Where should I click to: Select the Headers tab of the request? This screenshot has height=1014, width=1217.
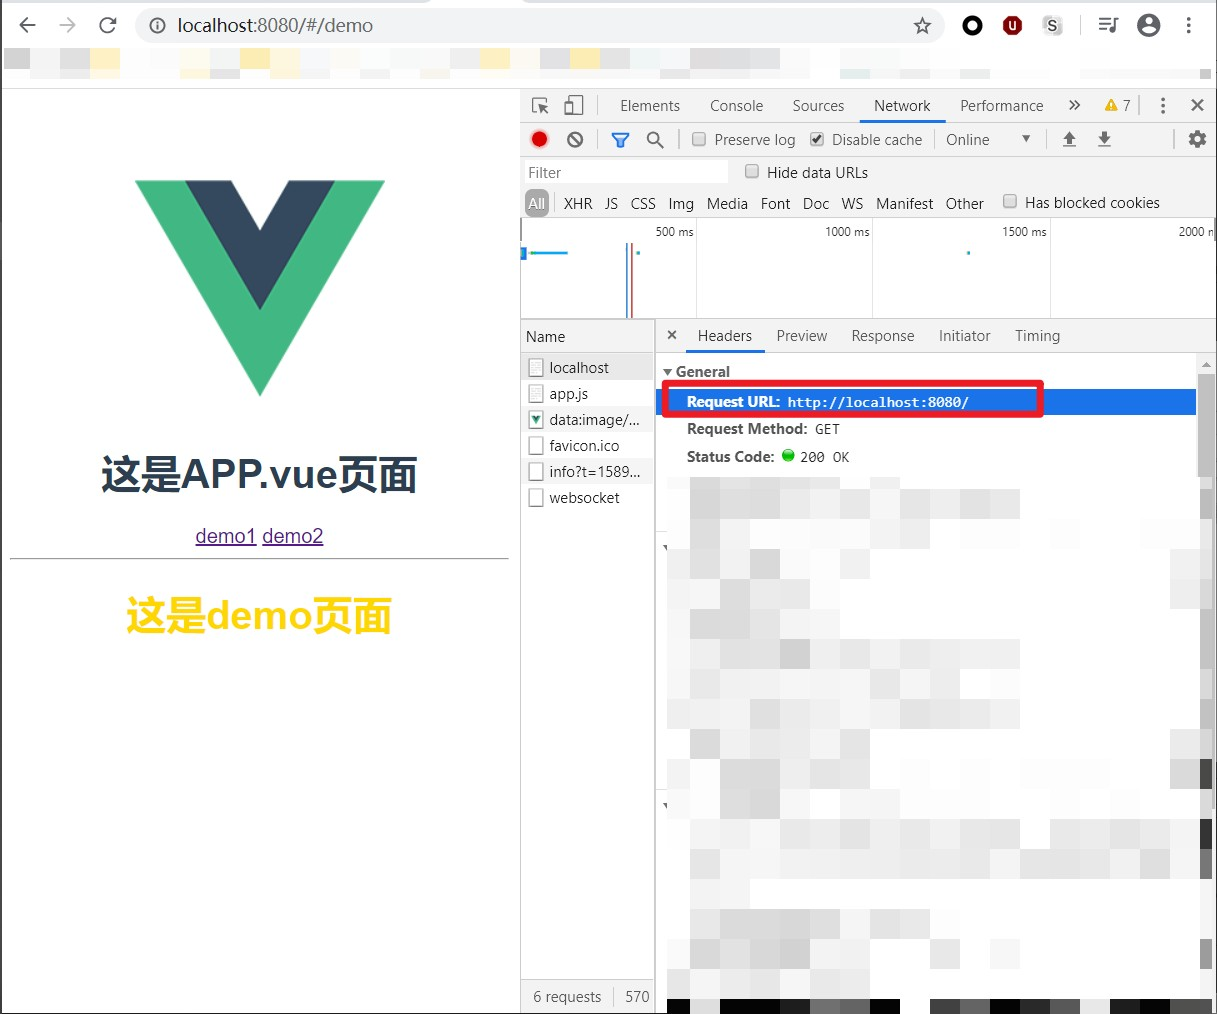pyautogui.click(x=725, y=336)
